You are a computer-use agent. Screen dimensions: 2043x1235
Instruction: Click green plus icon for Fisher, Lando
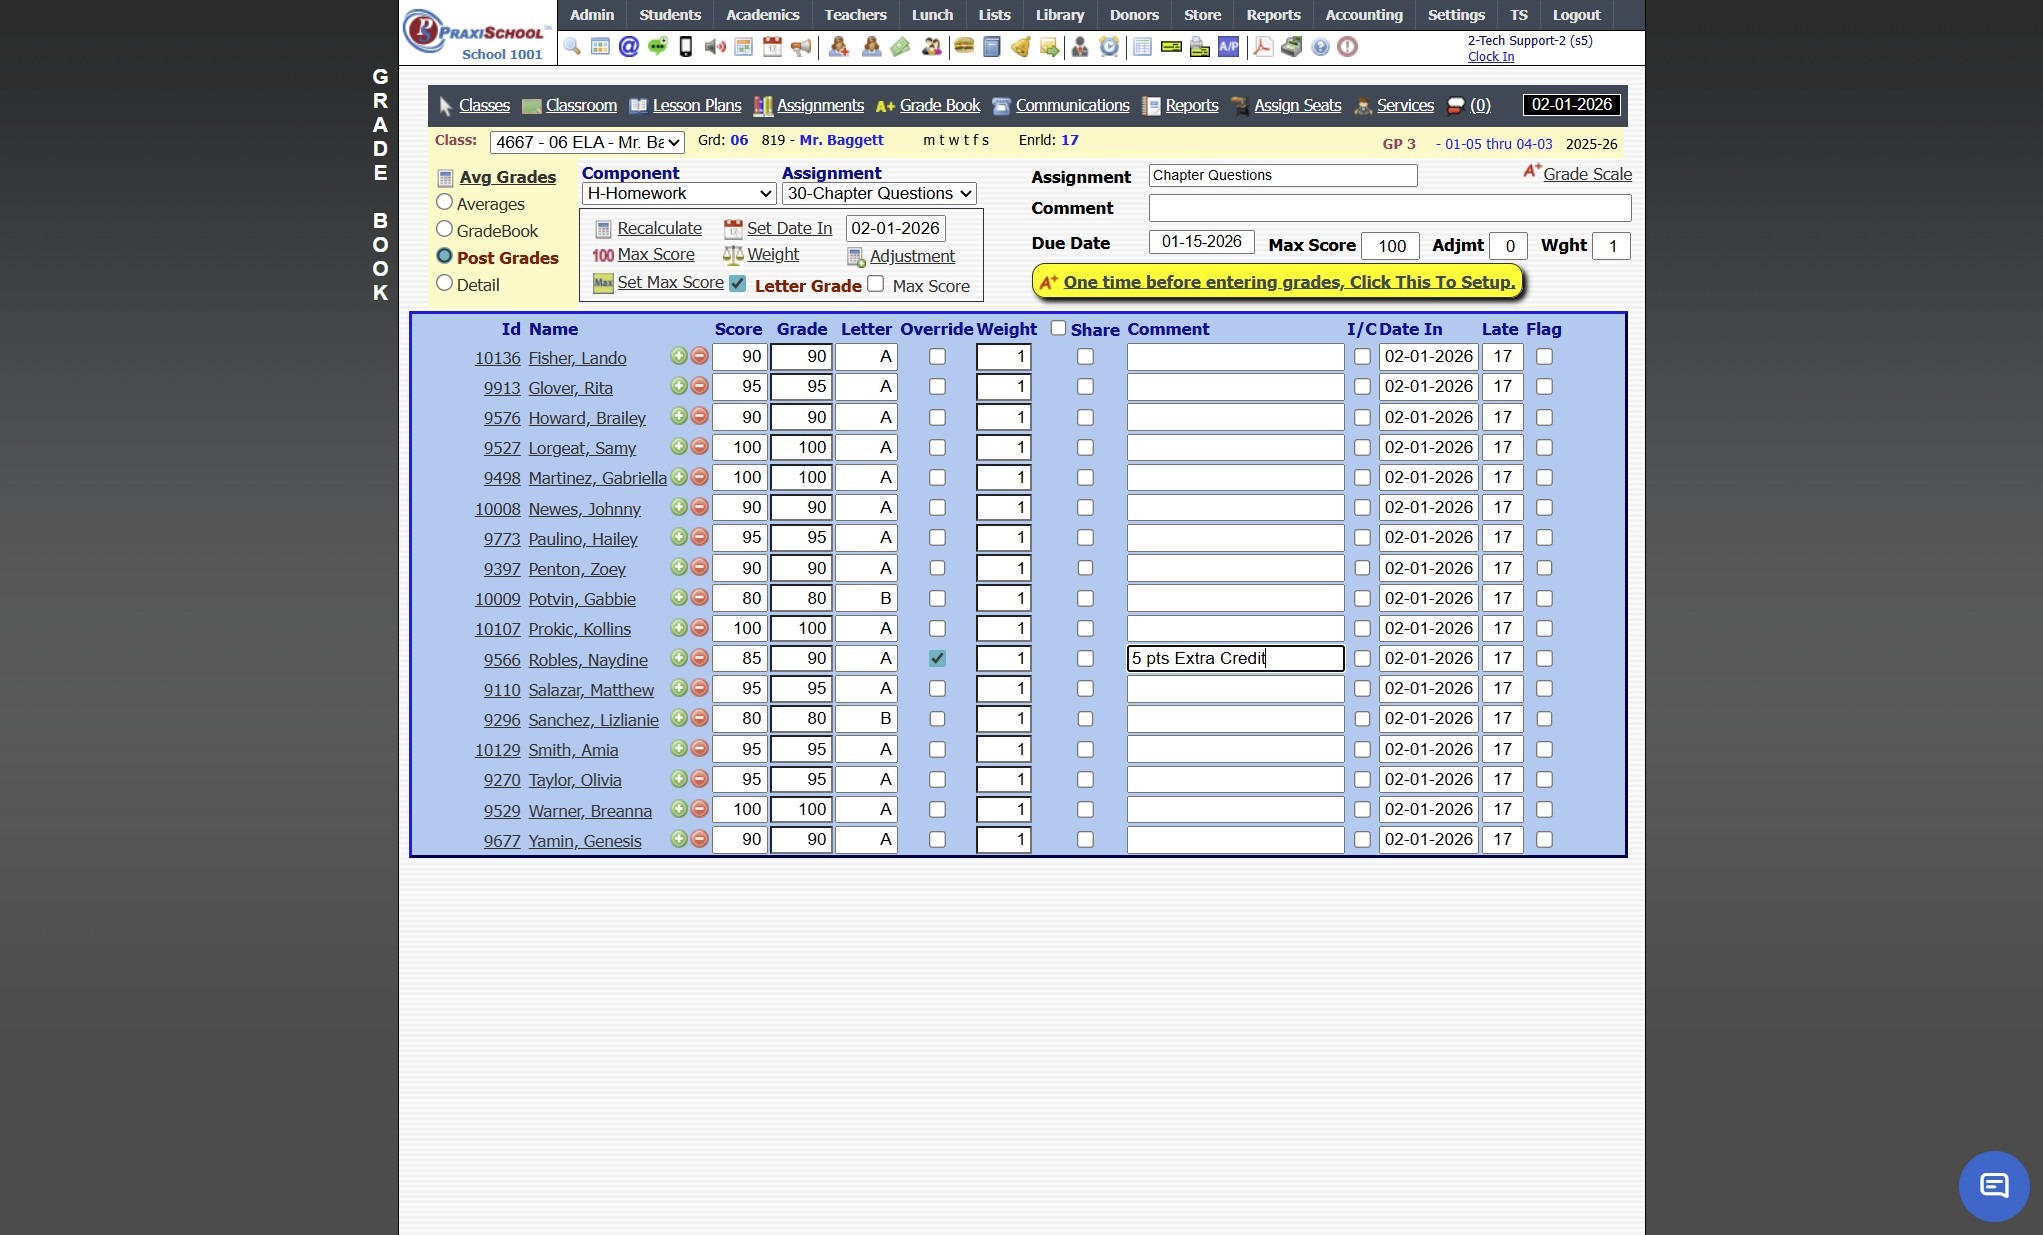click(x=679, y=356)
